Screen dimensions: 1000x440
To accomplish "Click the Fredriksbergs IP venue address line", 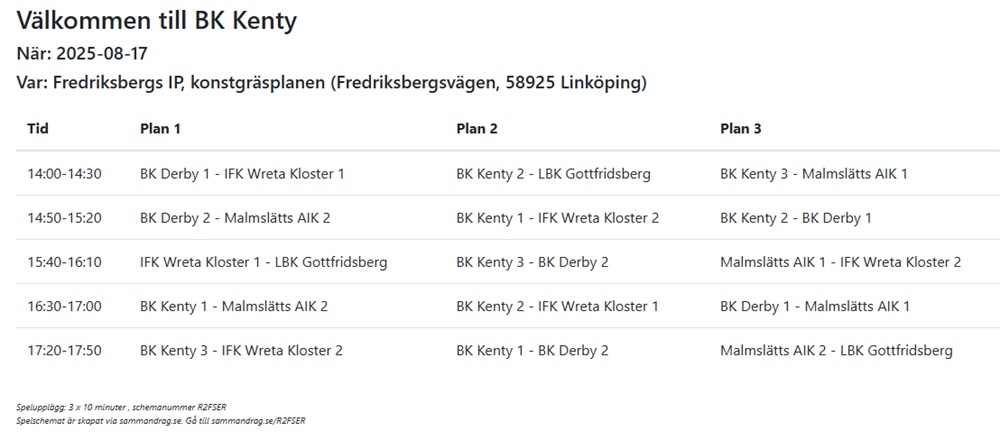I will click(x=331, y=83).
